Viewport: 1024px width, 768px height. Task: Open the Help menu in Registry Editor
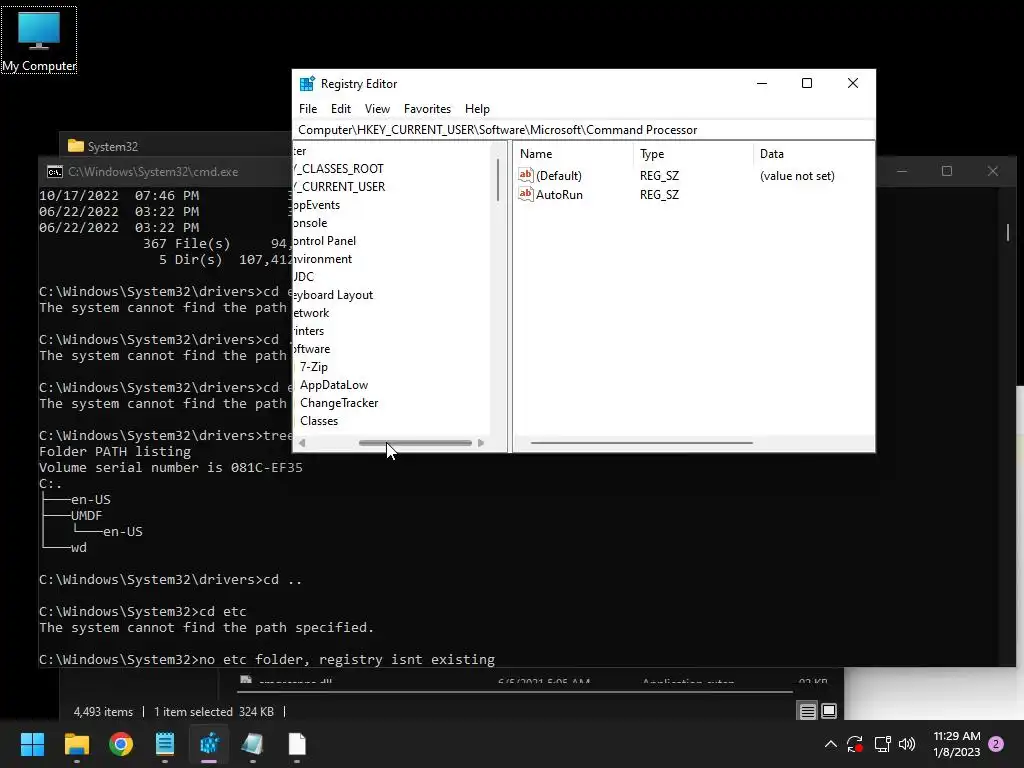coord(477,109)
